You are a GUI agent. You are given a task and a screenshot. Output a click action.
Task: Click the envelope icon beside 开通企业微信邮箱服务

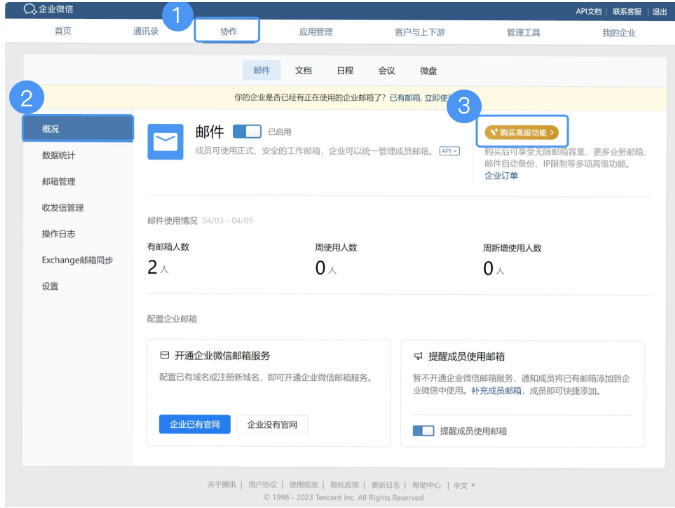(x=164, y=355)
